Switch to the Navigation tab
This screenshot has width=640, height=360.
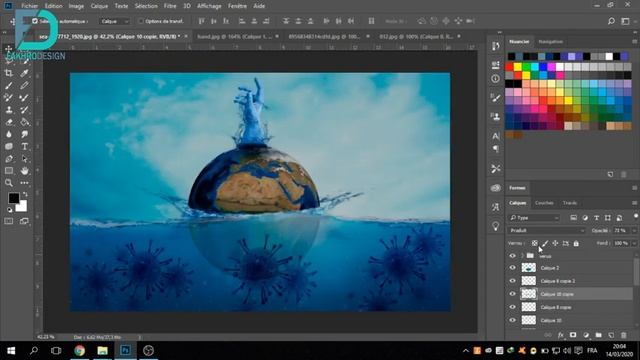551,42
